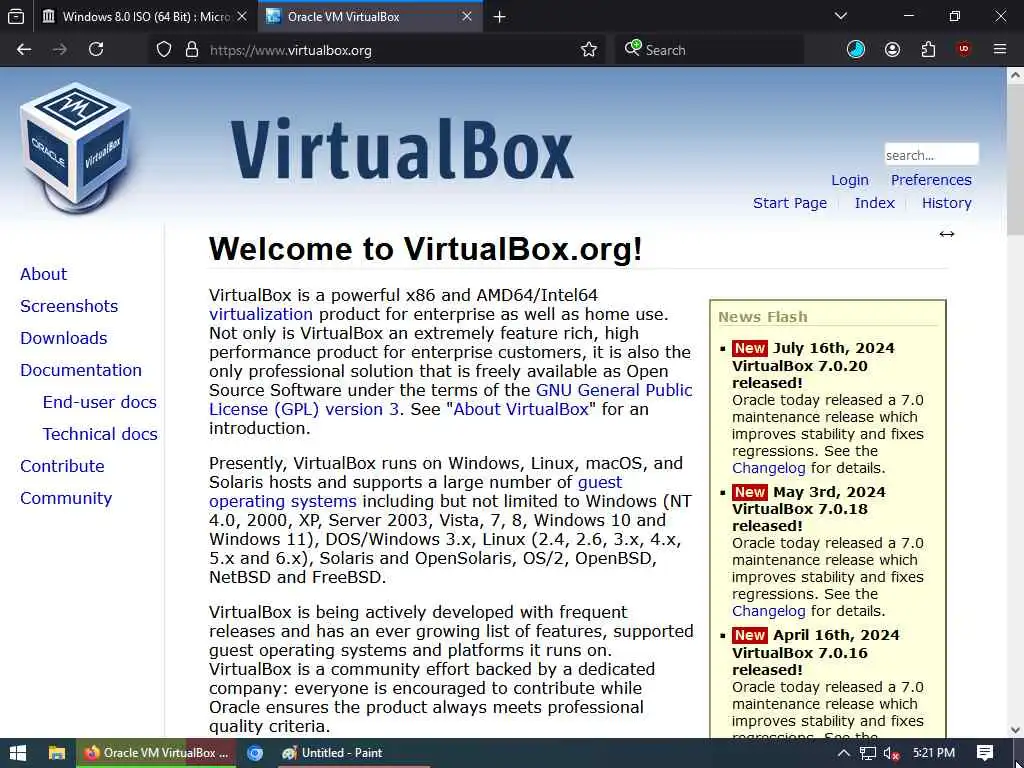The width and height of the screenshot is (1024, 768).
Task: Close the Oracle VM VirtualBox tab
Action: (x=467, y=17)
